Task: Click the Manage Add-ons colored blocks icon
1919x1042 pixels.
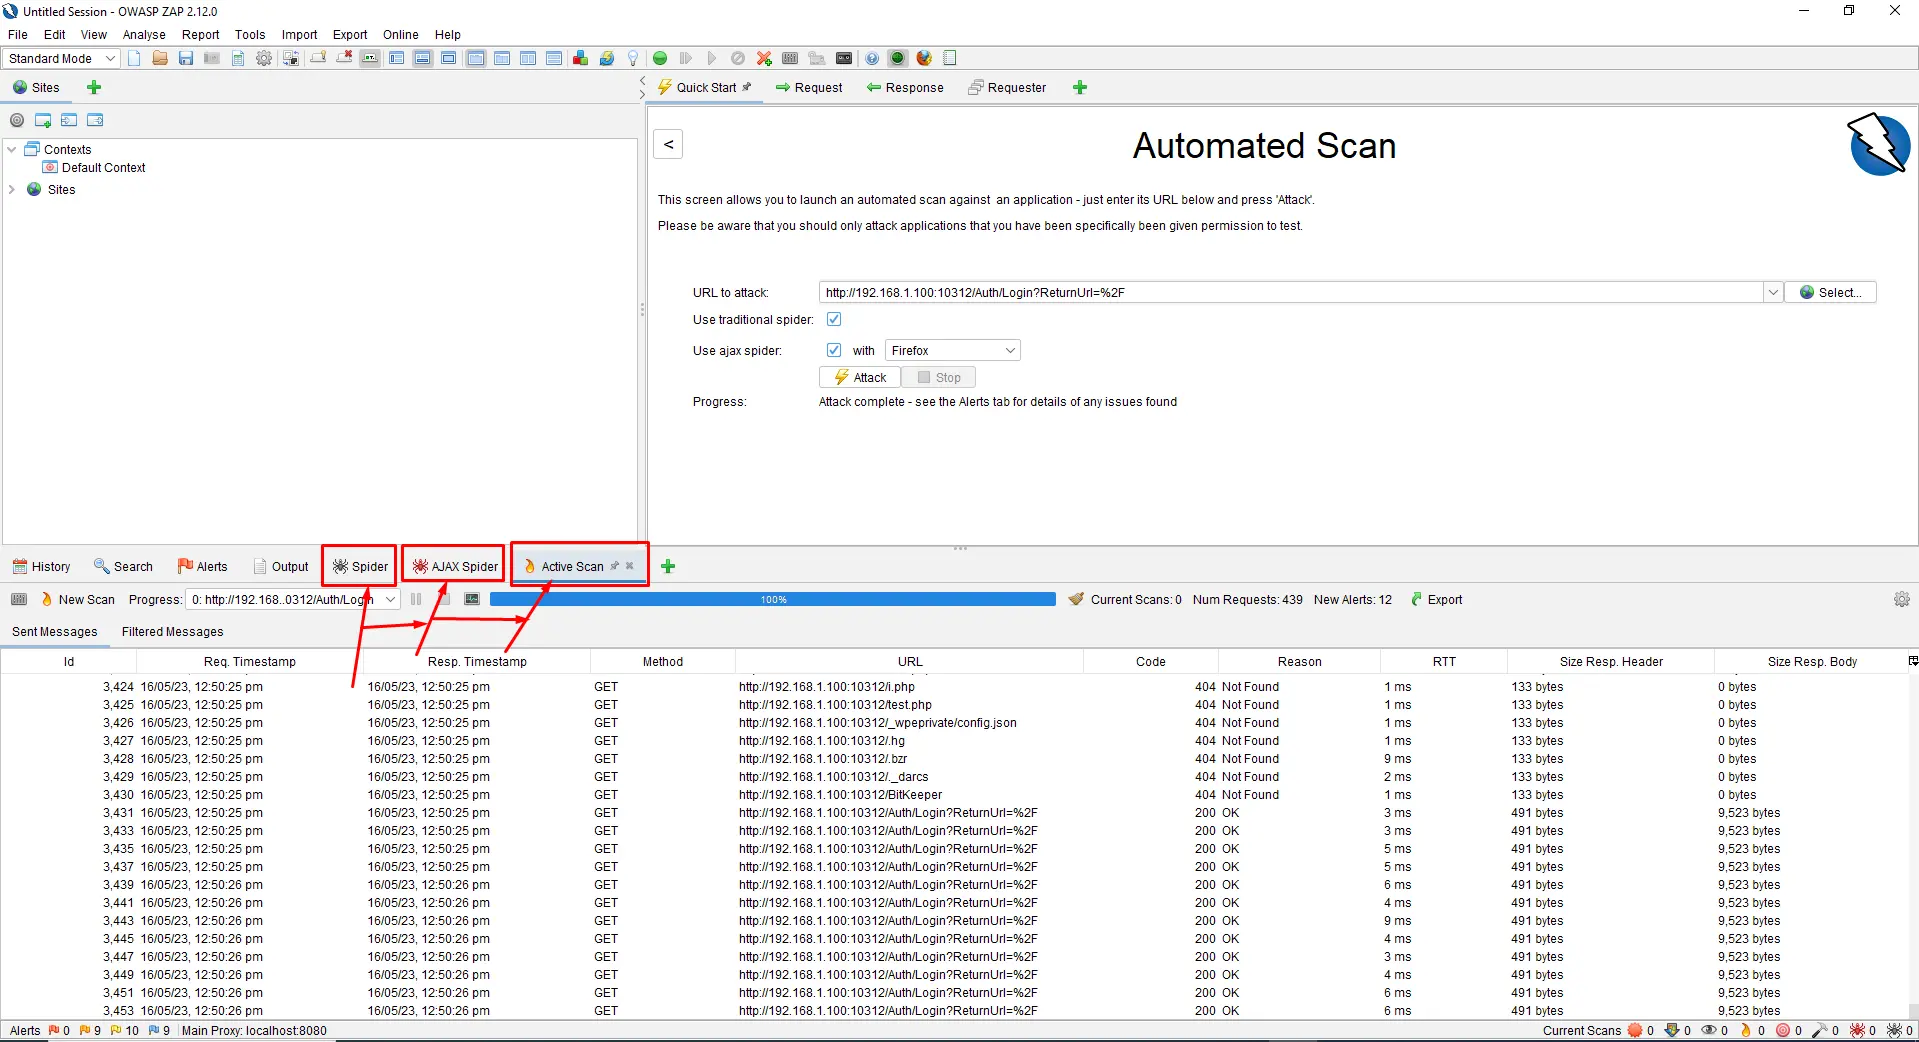Action: (580, 58)
